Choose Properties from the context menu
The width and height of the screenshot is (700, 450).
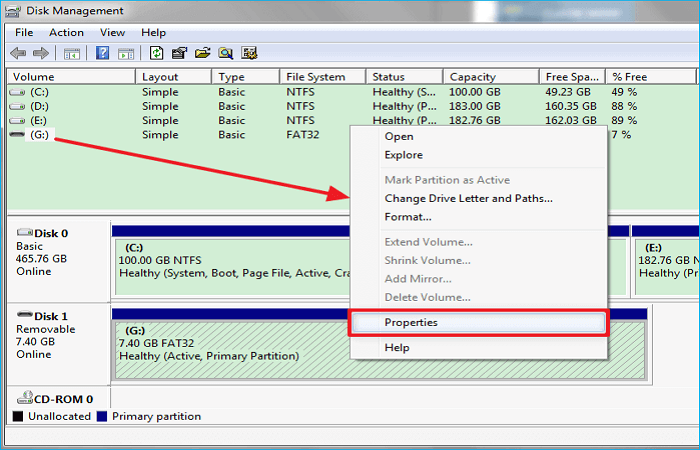(411, 323)
